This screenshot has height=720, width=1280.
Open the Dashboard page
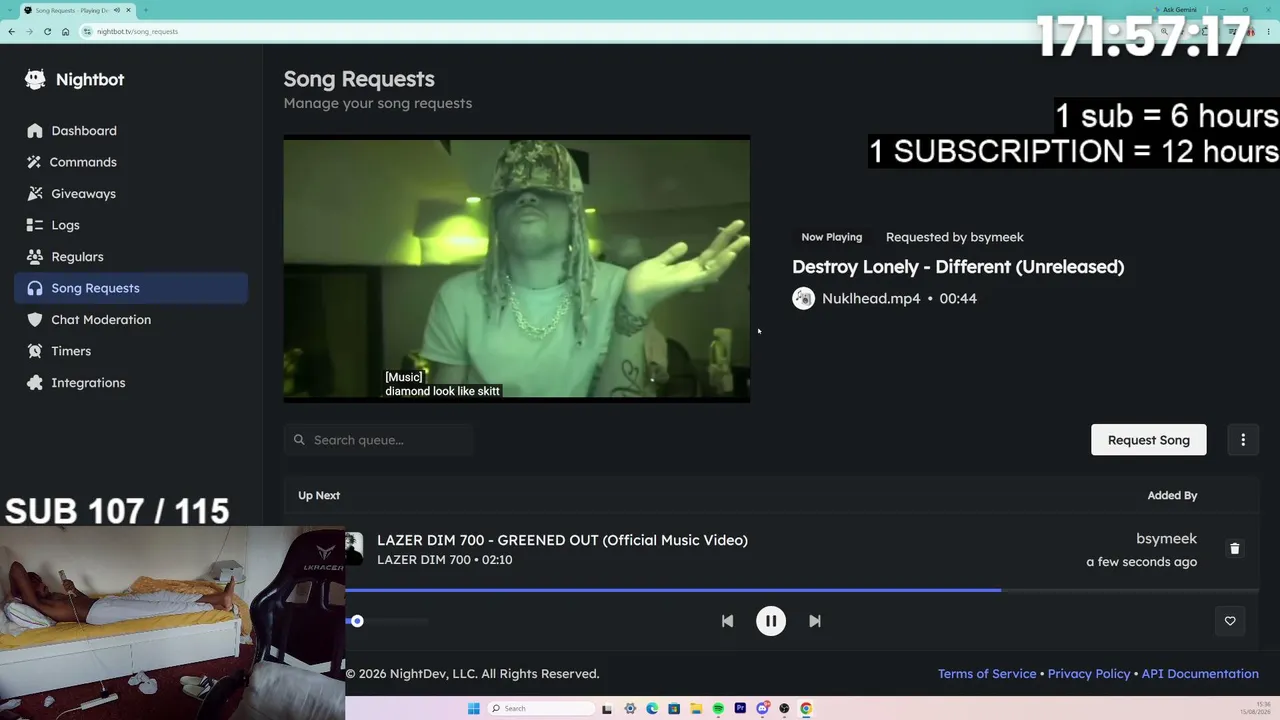coord(131,131)
